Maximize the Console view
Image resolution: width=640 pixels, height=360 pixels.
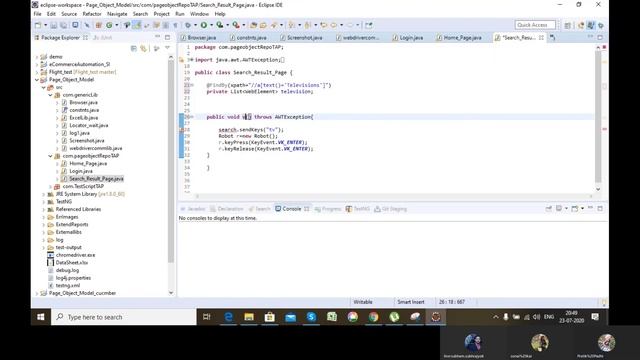(x=600, y=209)
